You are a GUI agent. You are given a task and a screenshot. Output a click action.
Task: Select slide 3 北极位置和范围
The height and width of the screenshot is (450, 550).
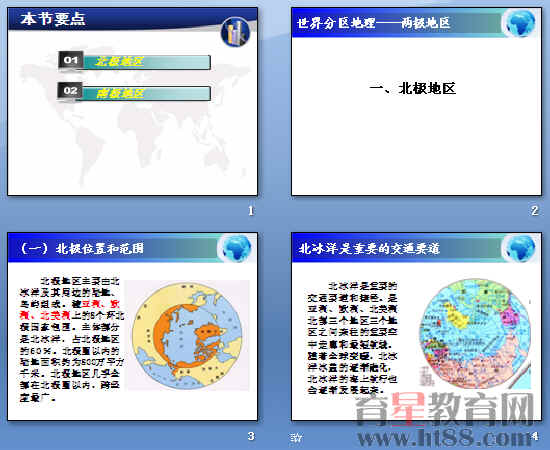click(x=133, y=326)
